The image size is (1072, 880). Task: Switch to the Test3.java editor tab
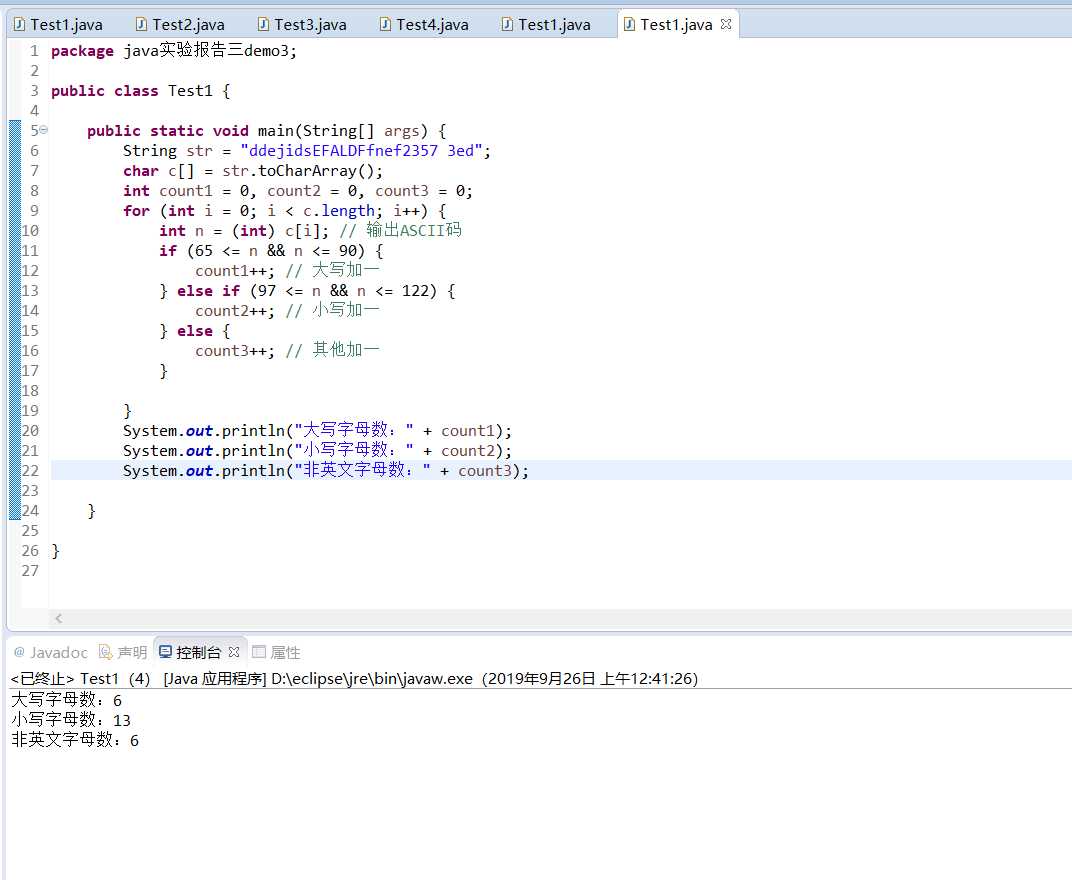302,25
